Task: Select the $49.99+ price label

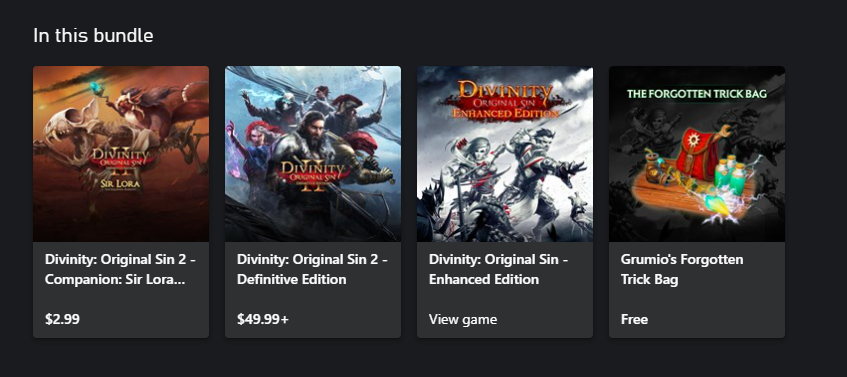Action: coord(263,319)
